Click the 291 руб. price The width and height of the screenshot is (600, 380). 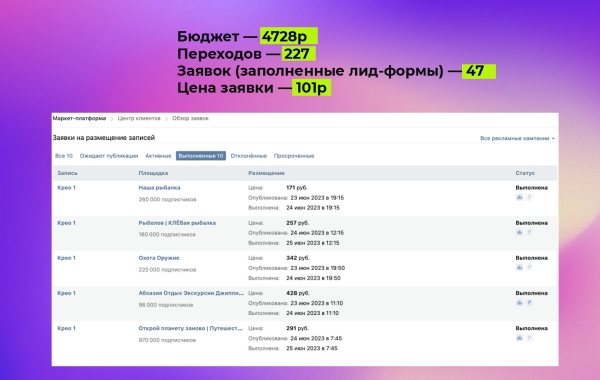(297, 328)
